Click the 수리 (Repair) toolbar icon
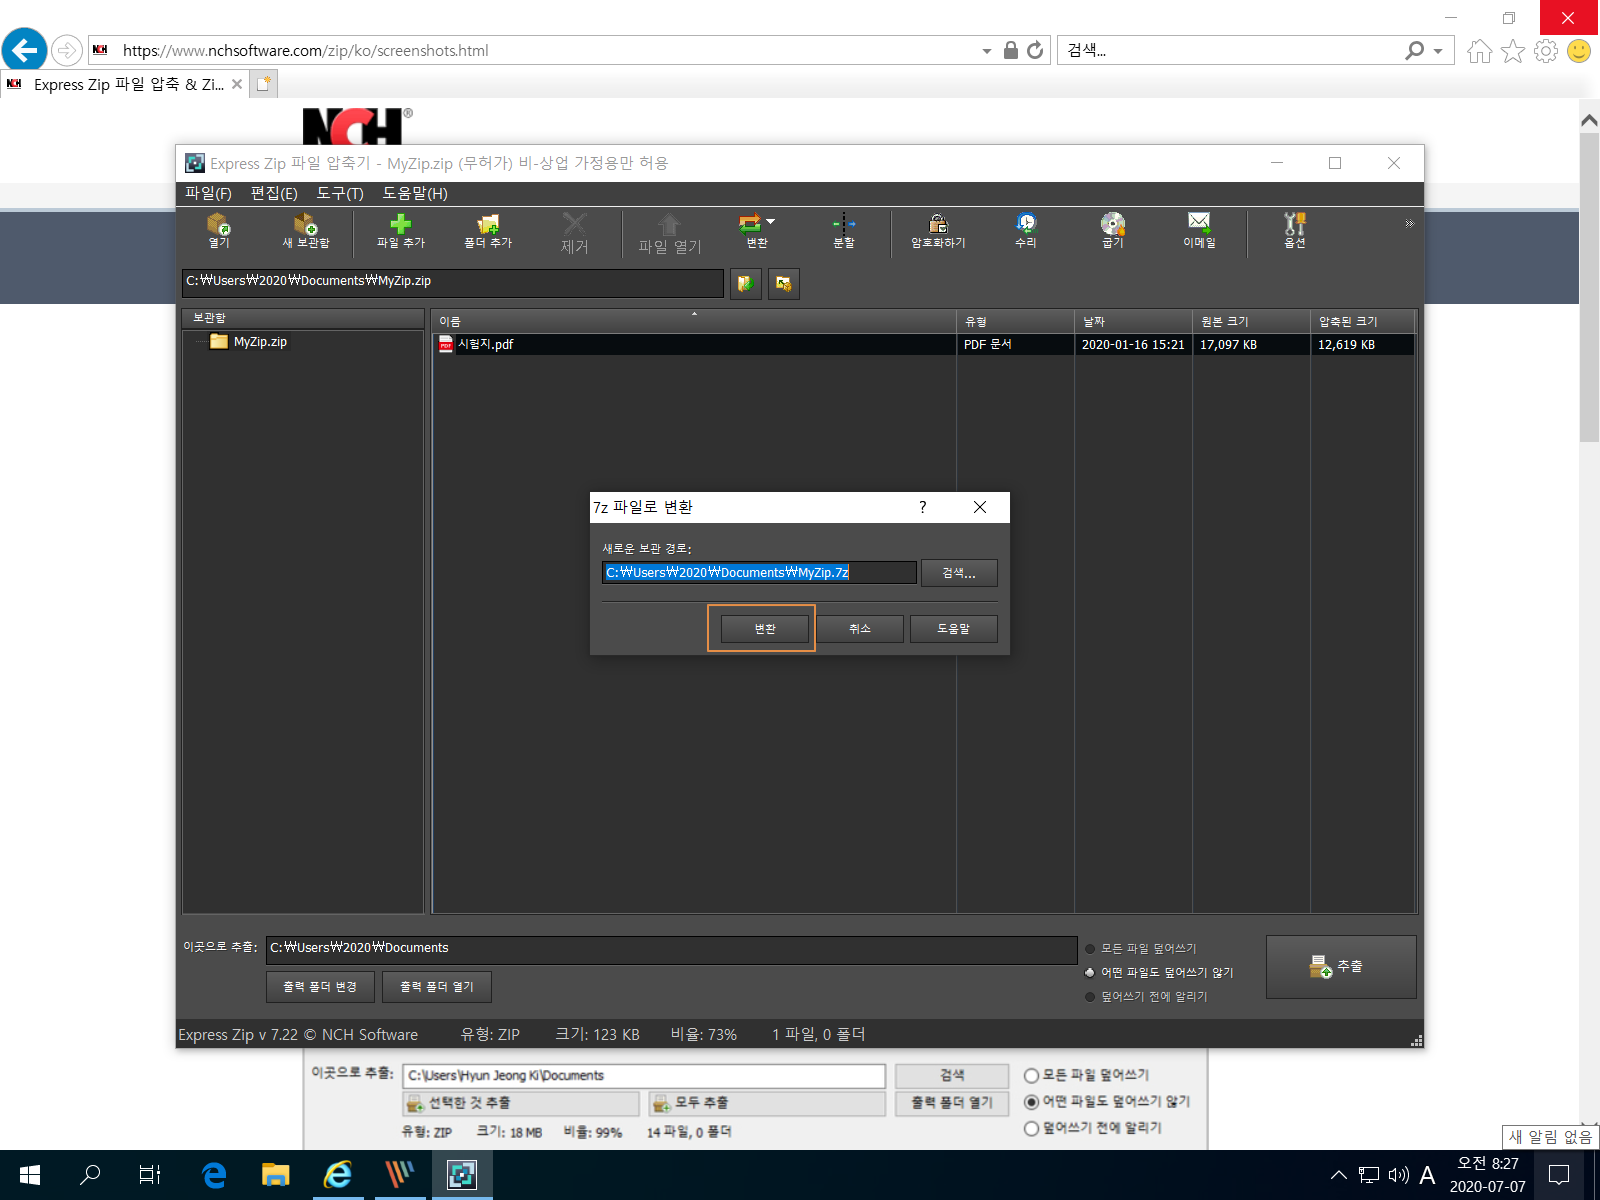The image size is (1600, 1200). 1026,231
